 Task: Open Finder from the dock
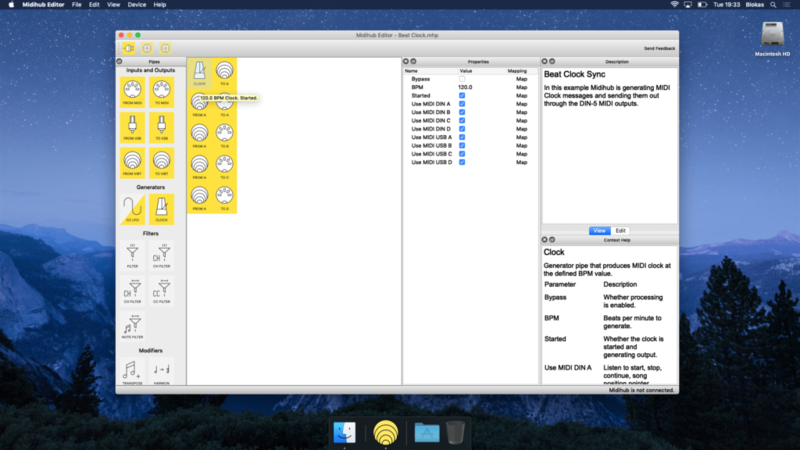click(x=344, y=432)
